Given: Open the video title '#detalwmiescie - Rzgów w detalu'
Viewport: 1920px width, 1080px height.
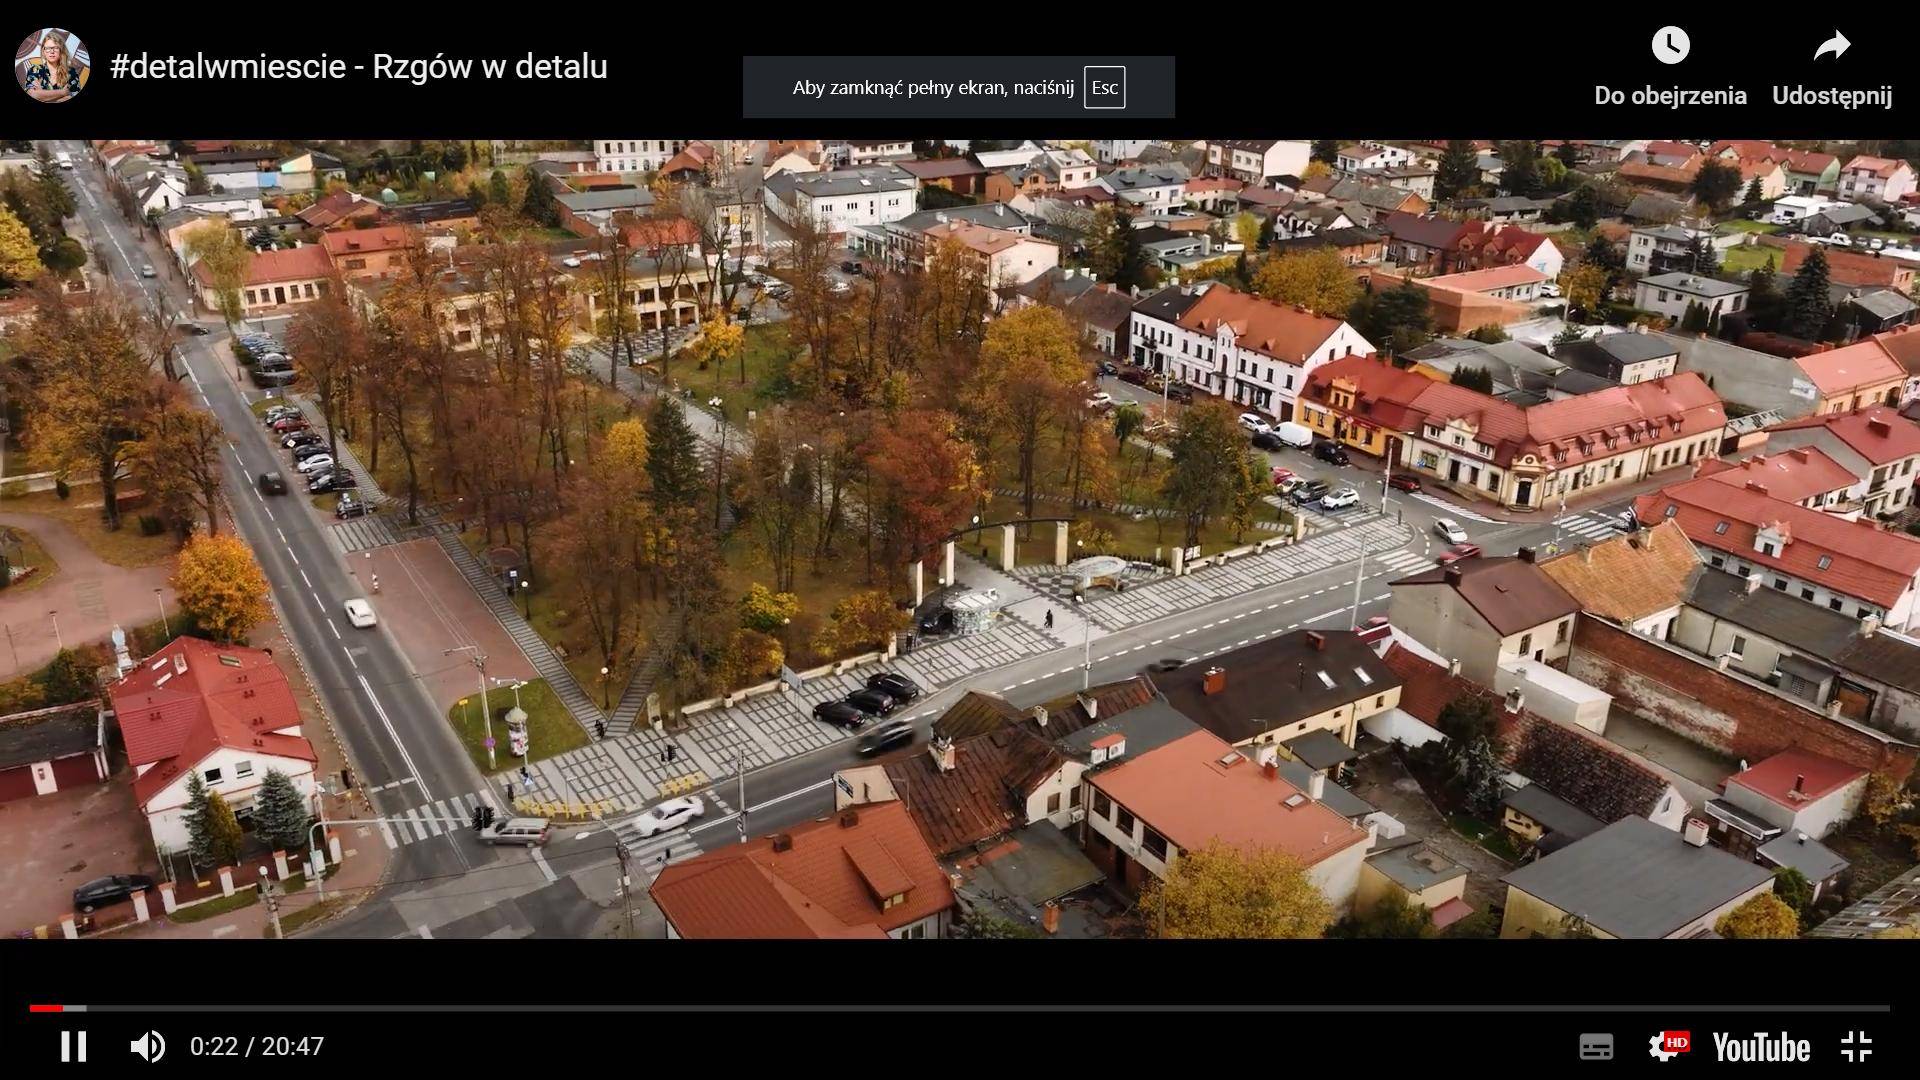Looking at the screenshot, I should point(359,66).
